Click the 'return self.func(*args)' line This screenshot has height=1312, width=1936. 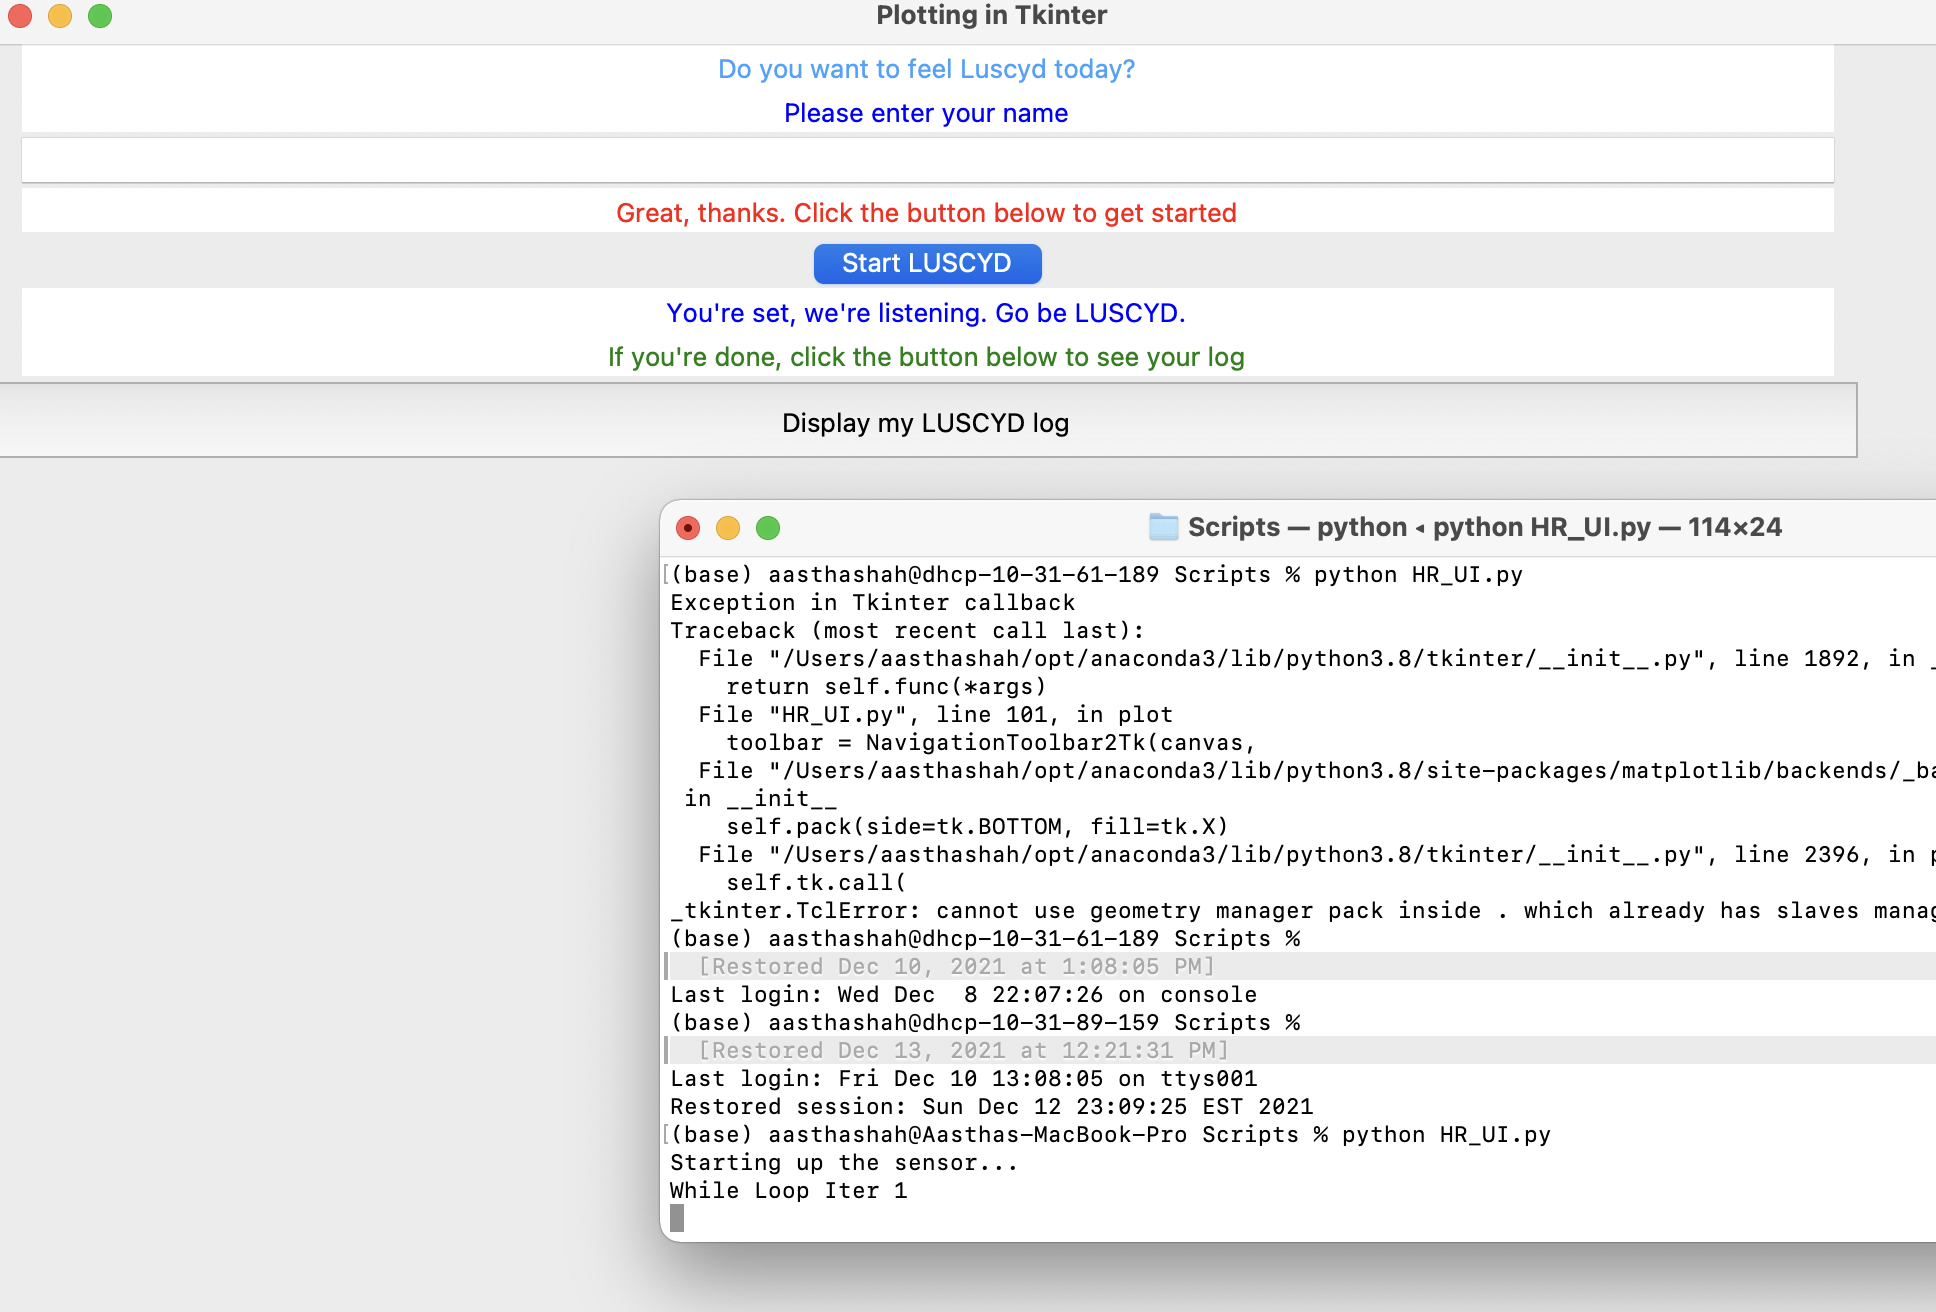886,686
